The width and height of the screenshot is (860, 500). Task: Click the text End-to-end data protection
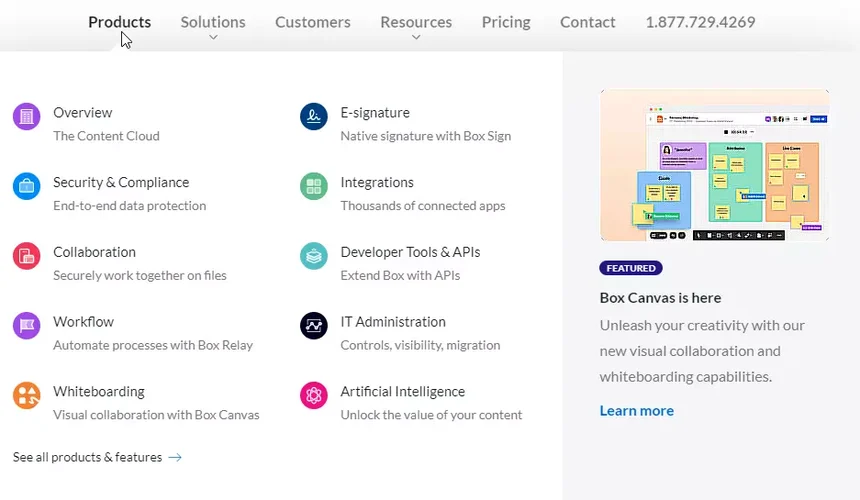coord(129,206)
